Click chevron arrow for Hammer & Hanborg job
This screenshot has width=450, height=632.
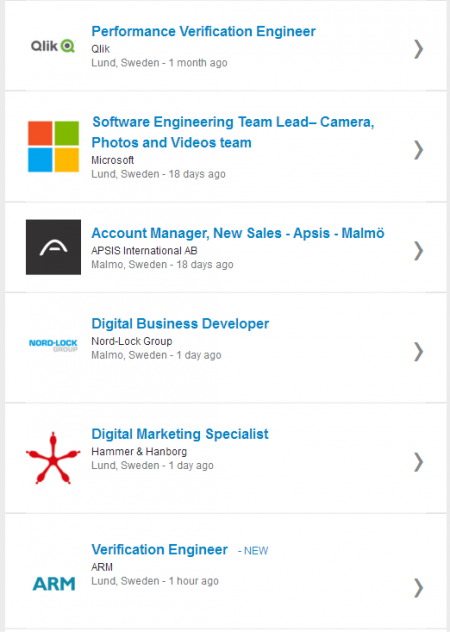coord(419,462)
